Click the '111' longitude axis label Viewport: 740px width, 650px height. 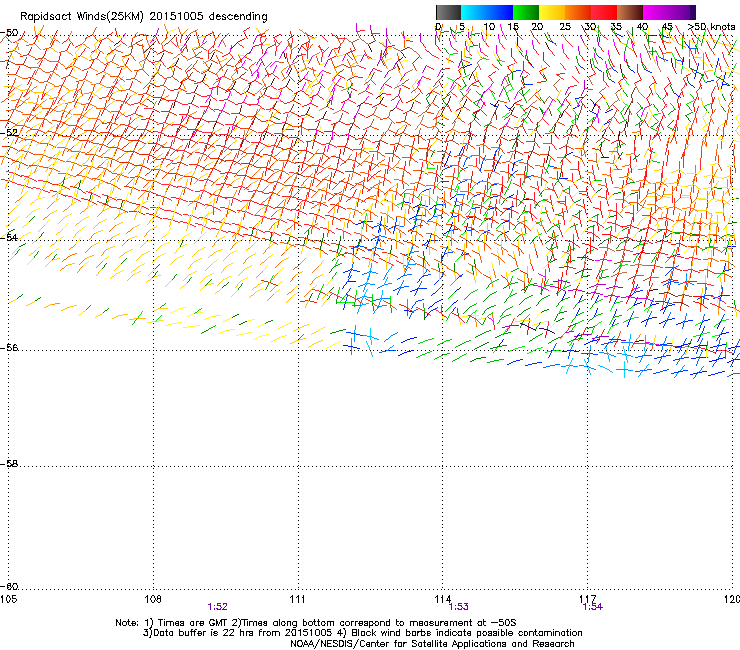point(298,599)
